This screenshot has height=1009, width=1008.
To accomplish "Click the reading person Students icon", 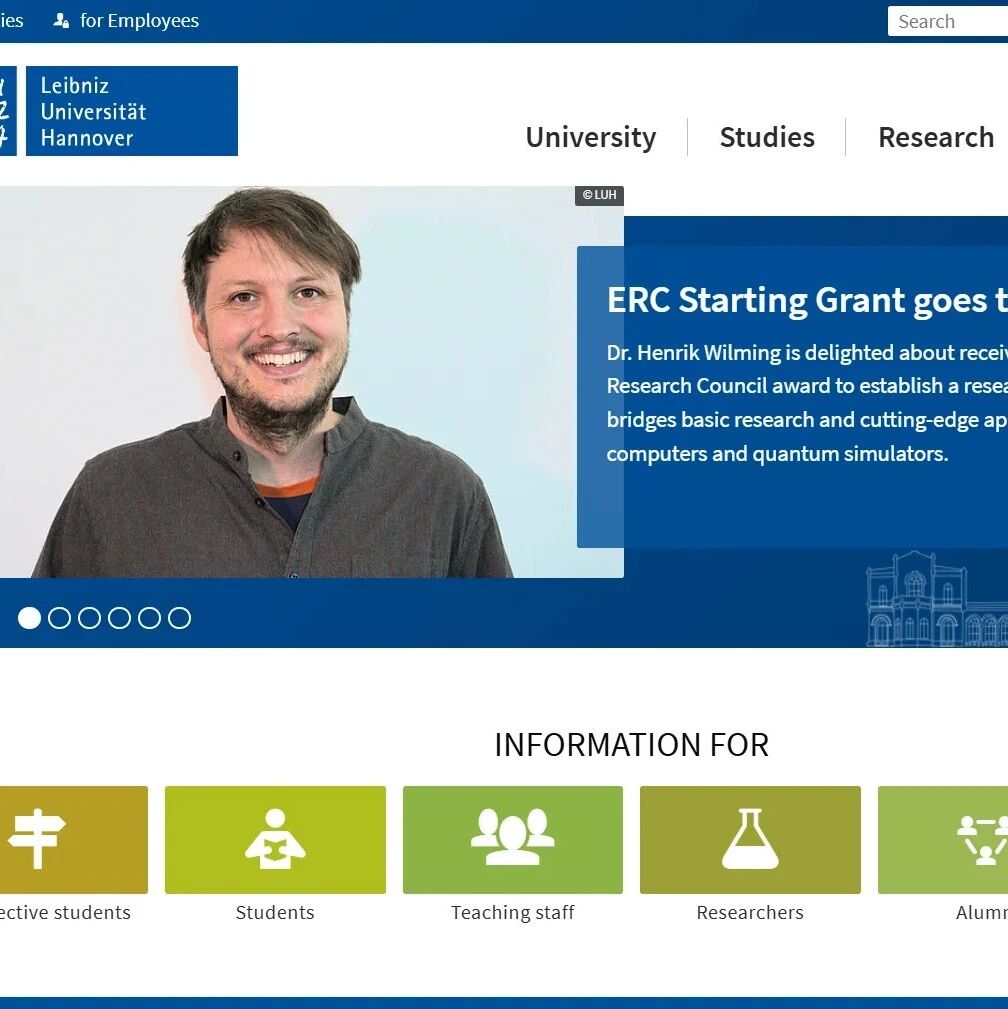I will point(275,838).
